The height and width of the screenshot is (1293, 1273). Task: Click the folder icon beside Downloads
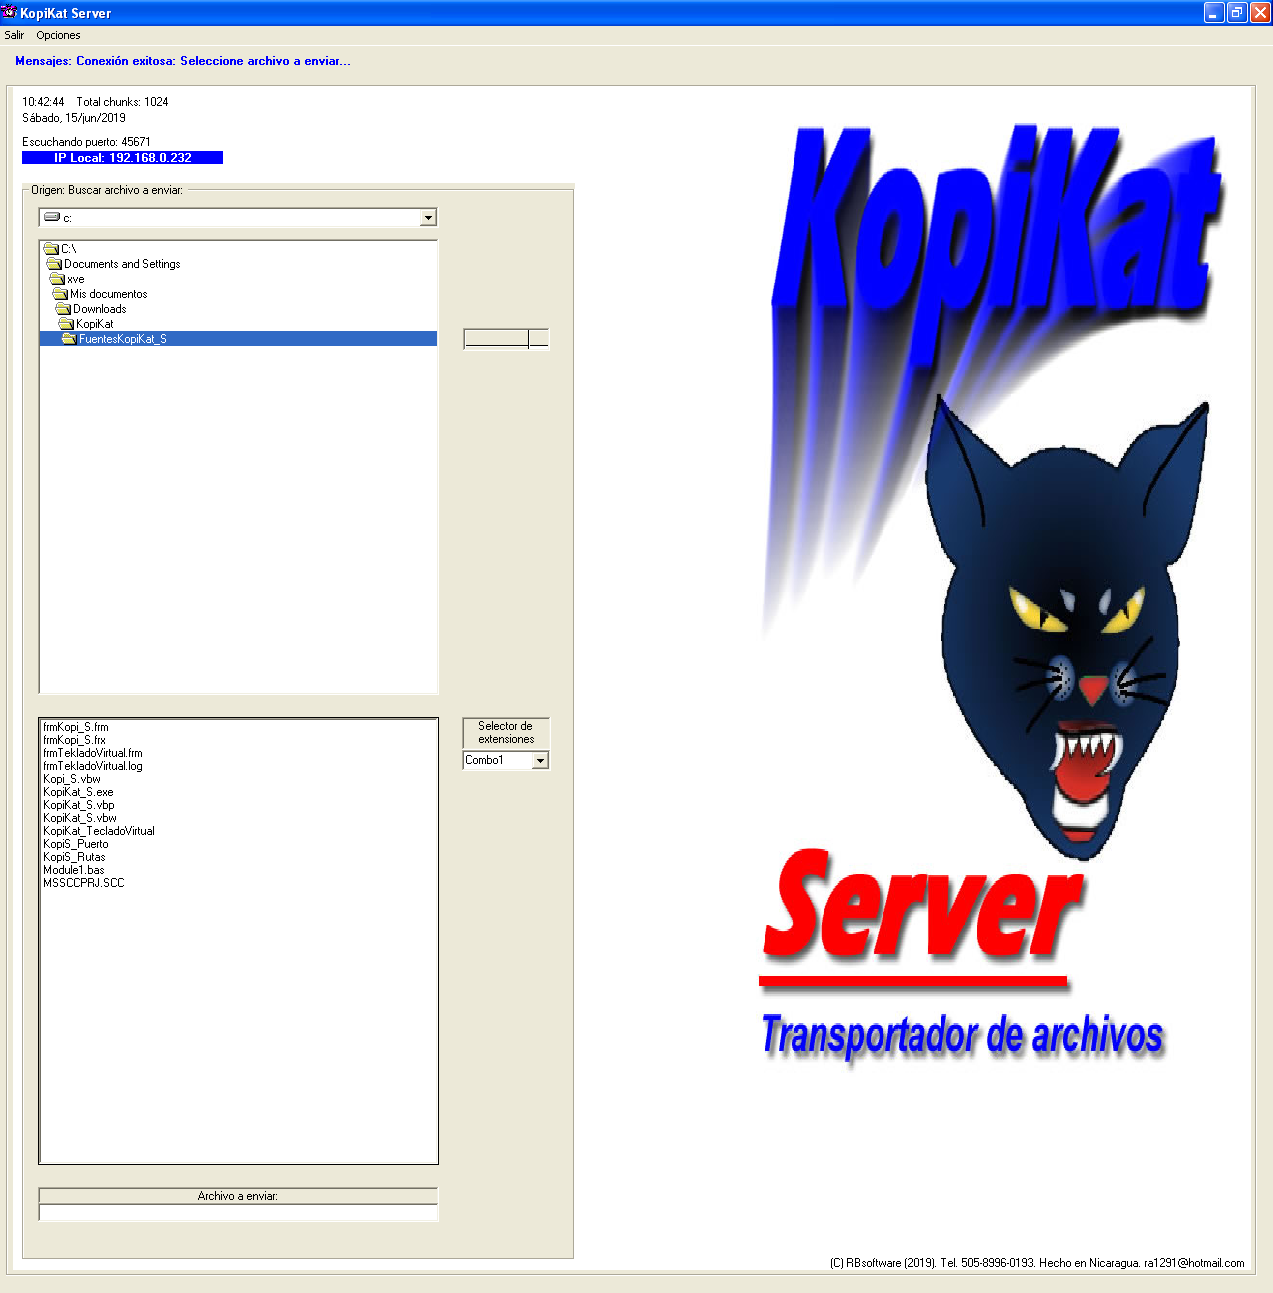point(63,309)
